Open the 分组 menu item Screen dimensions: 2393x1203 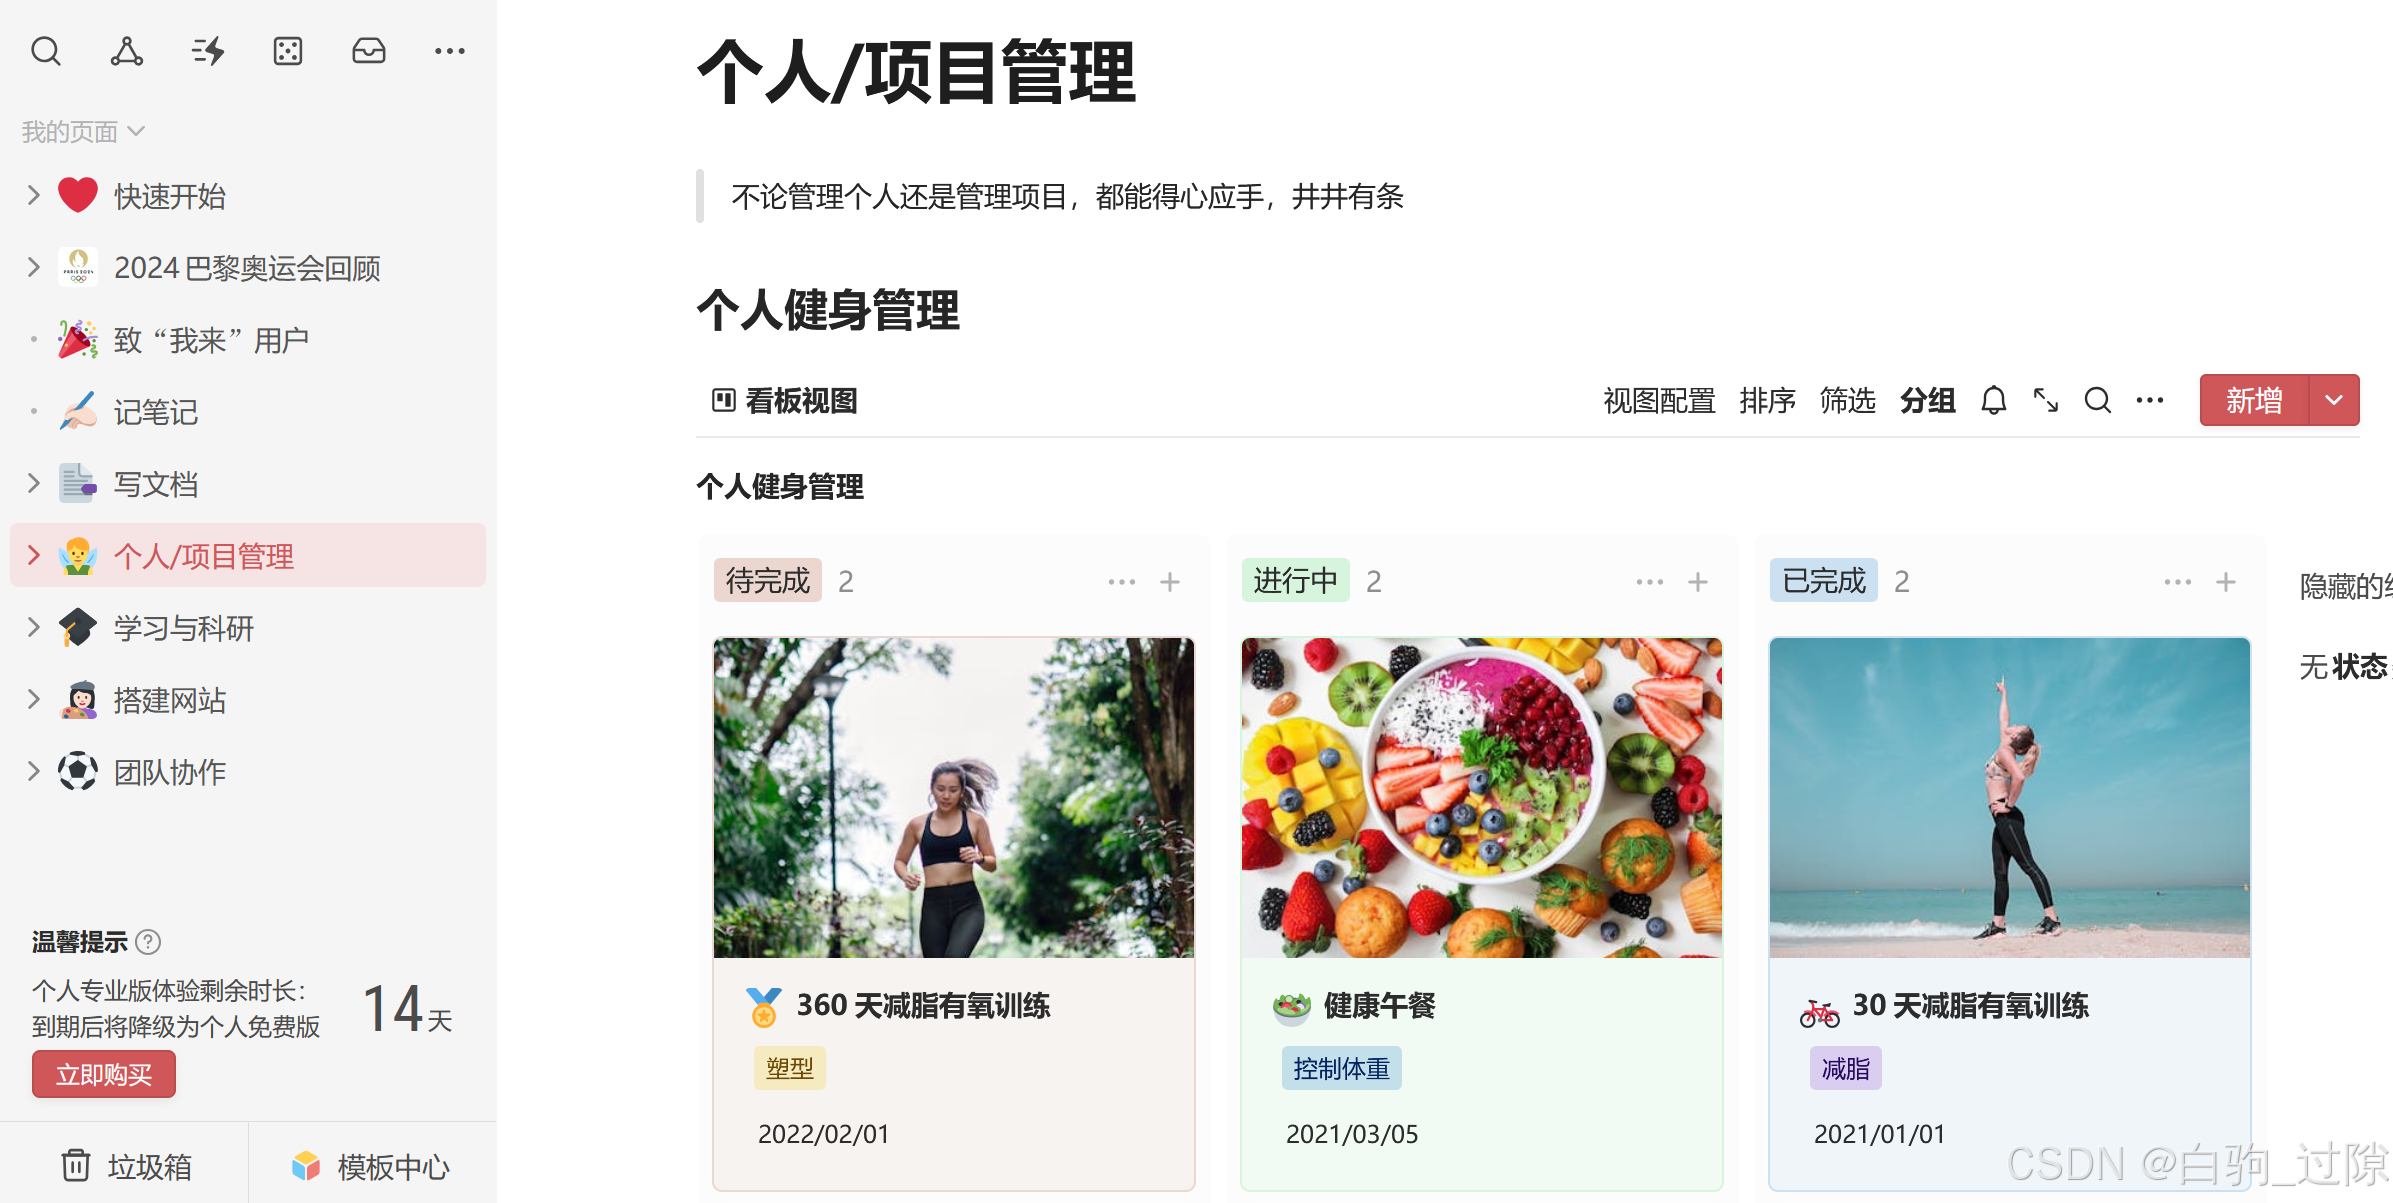1928,401
